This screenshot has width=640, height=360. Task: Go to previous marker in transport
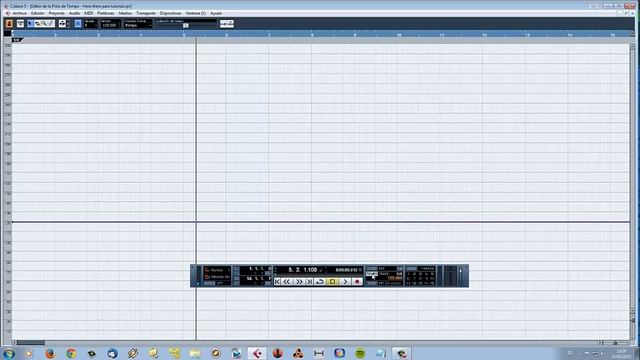click(278, 282)
